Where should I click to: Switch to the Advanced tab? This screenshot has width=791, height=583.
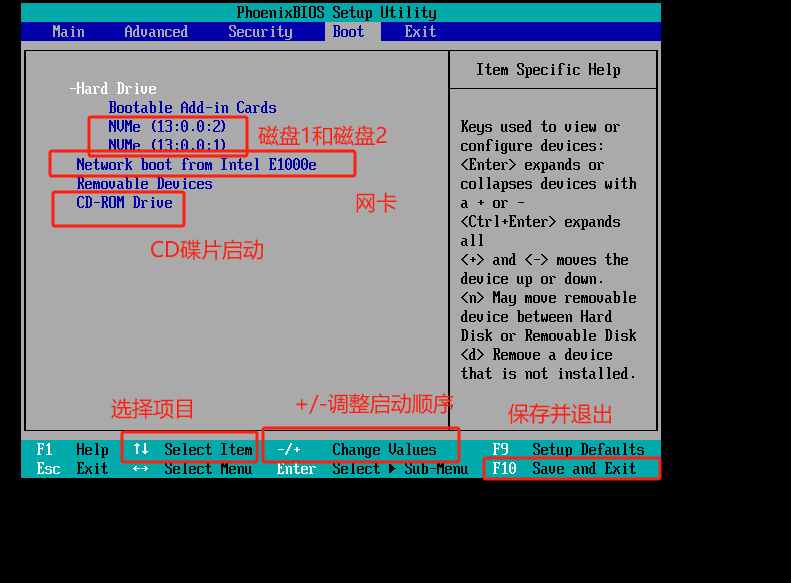pos(156,32)
